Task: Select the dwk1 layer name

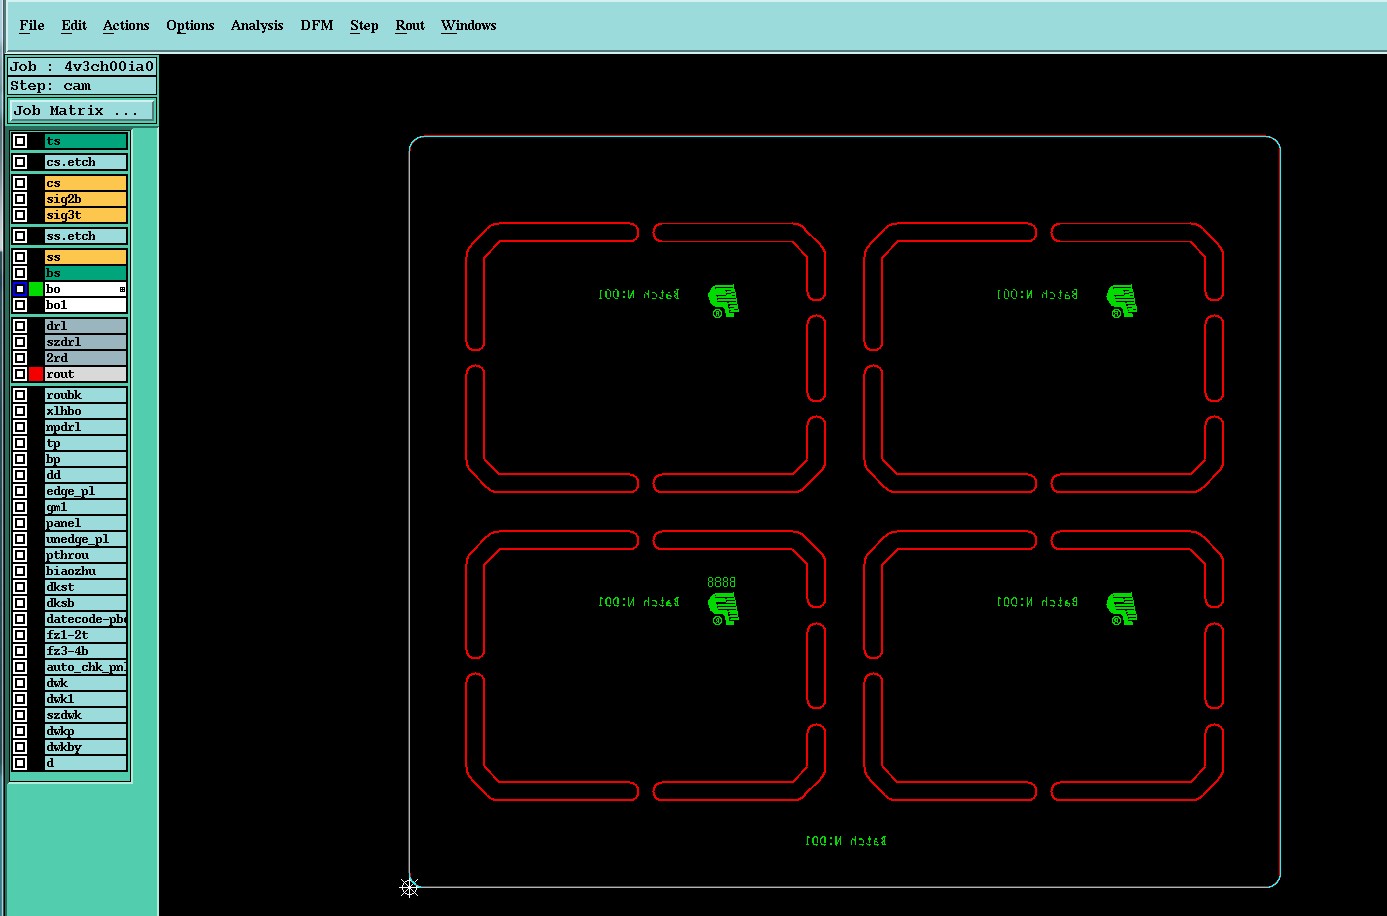Action: tap(86, 699)
